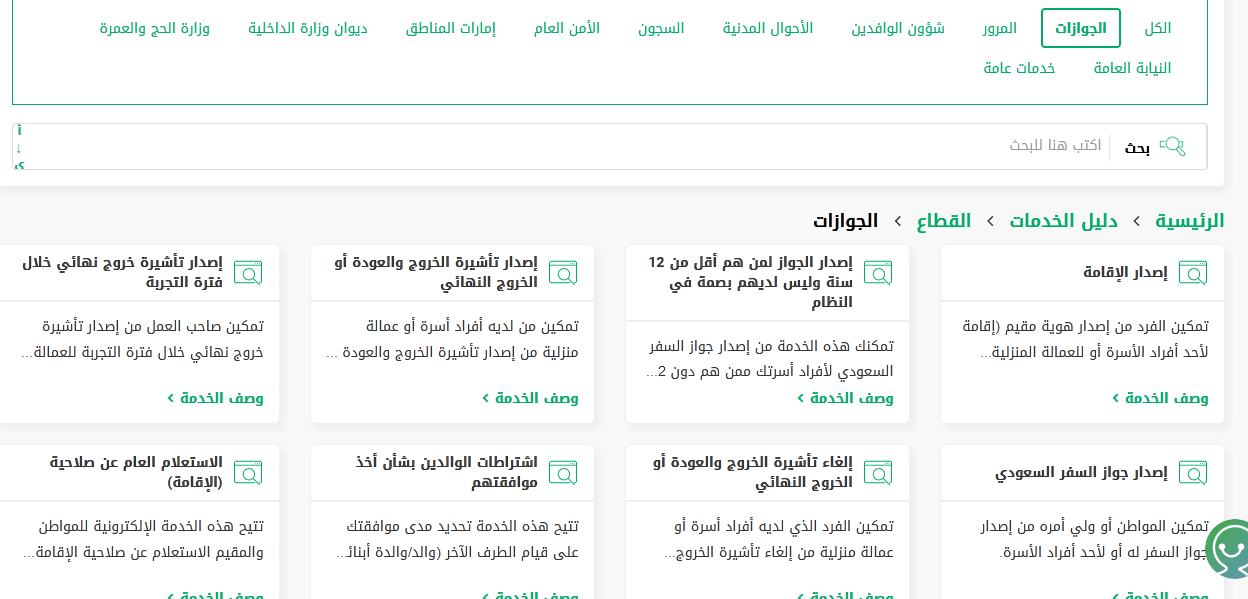The height and width of the screenshot is (599, 1248).
Task: Click the القطاع breadcrumb link
Action: coord(944,221)
